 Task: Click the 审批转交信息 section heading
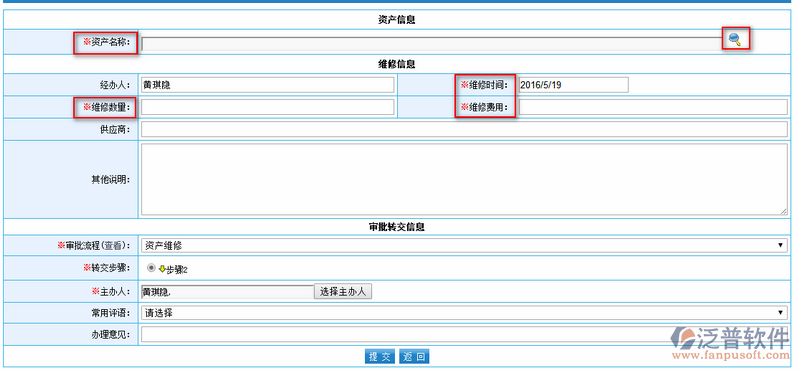tap(396, 227)
